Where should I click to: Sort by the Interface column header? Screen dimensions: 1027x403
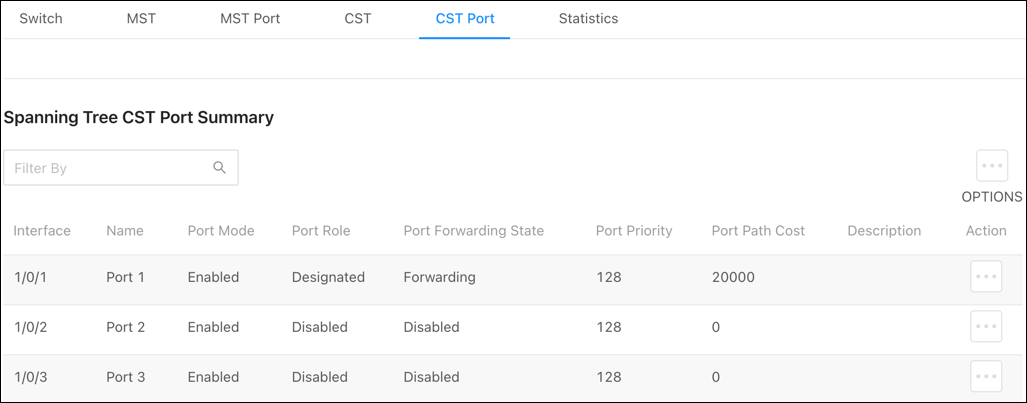[x=42, y=231]
